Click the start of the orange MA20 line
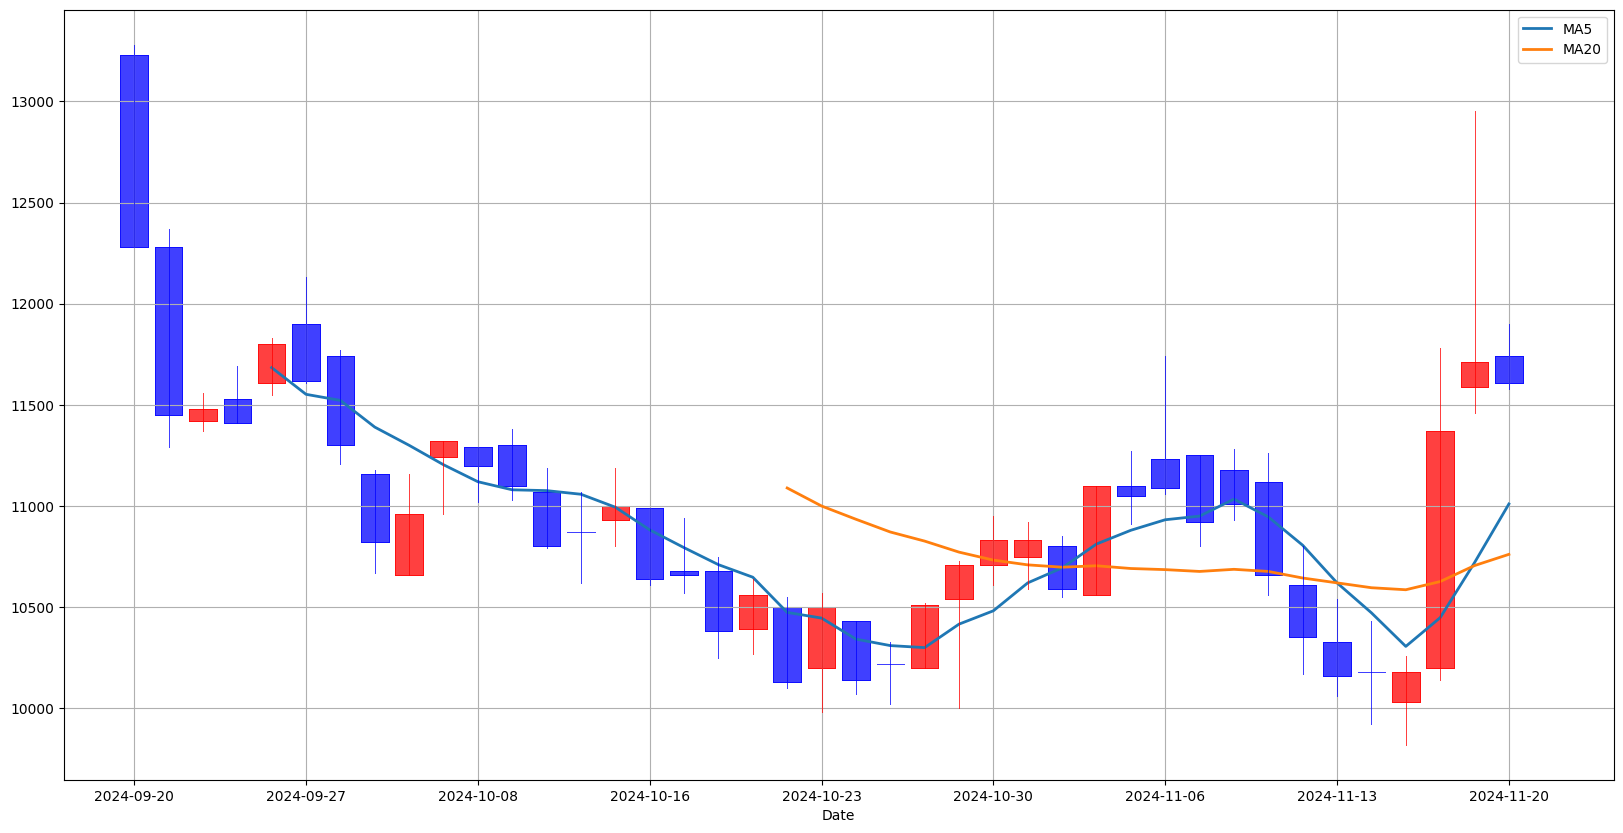 click(787, 487)
